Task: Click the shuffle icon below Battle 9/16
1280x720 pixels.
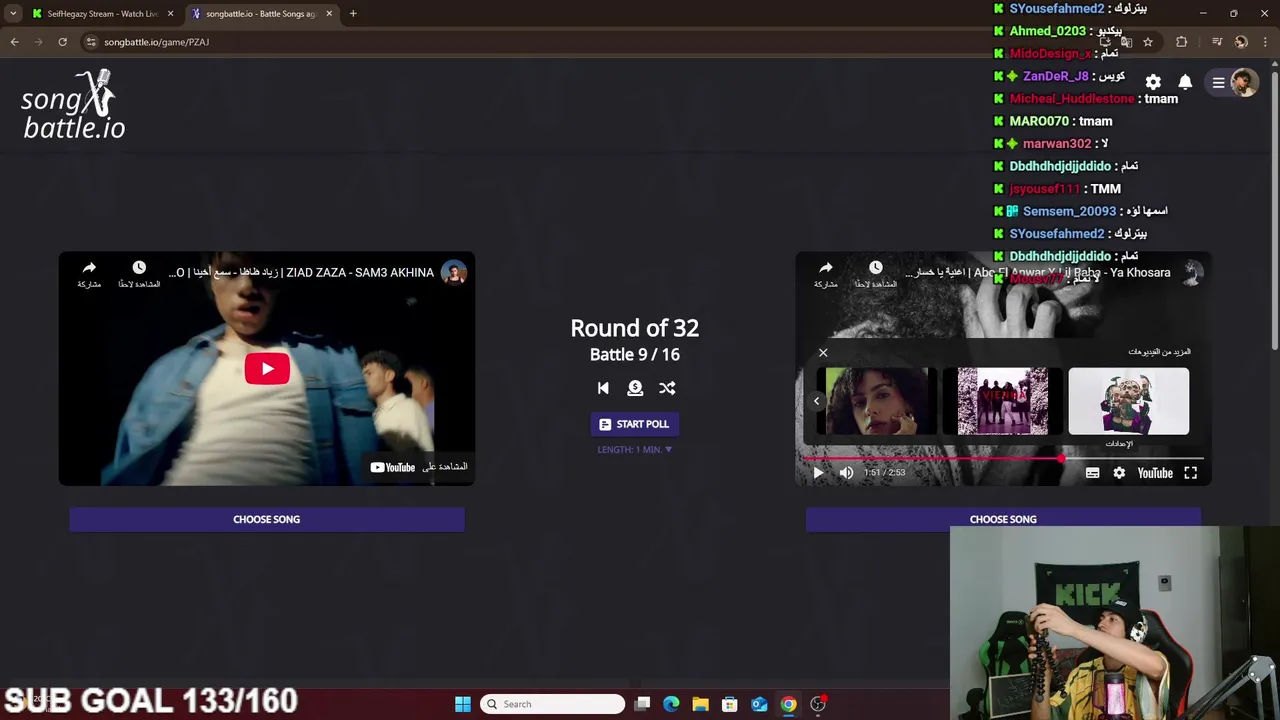Action: (x=667, y=388)
